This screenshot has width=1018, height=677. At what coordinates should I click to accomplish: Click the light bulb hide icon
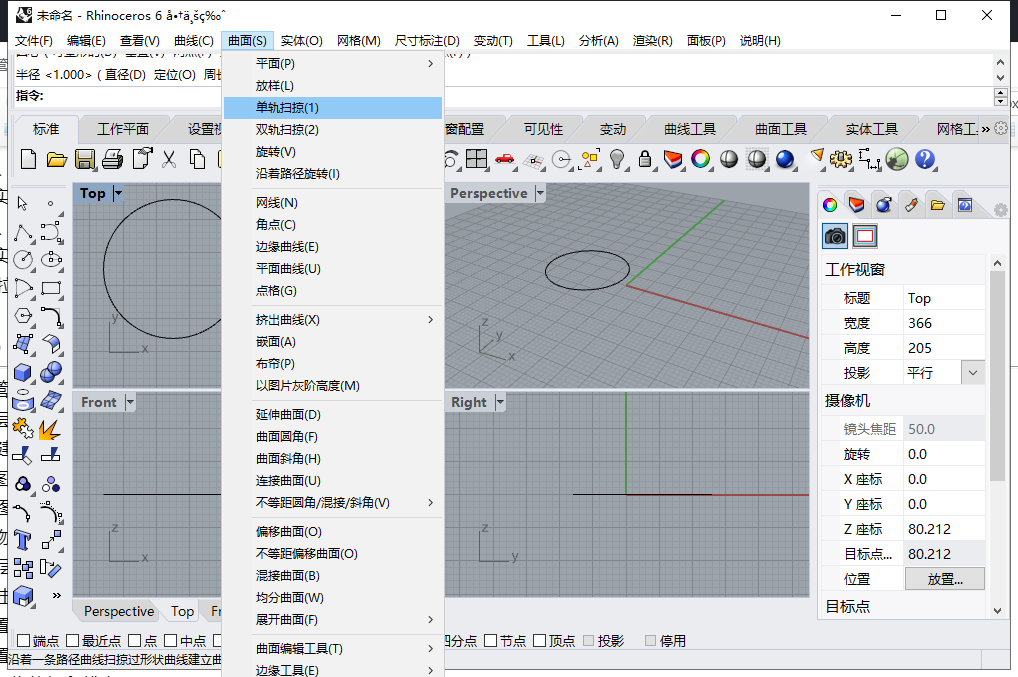click(617, 159)
